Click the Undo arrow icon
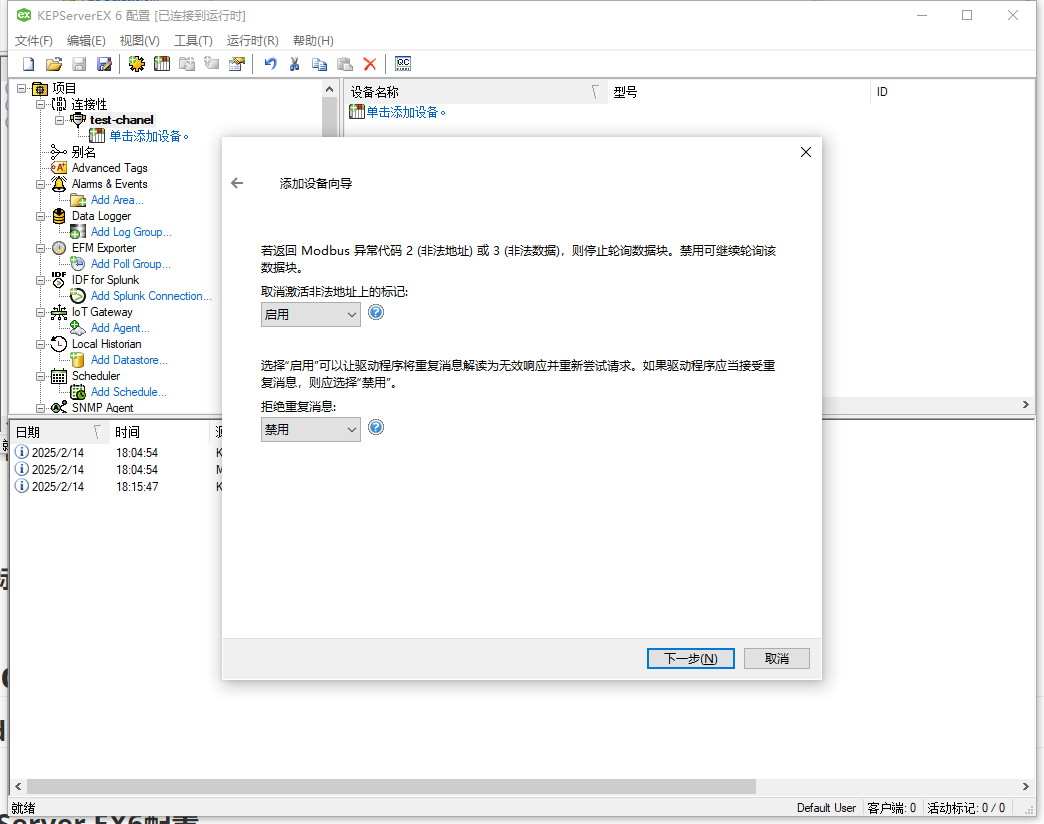The image size is (1044, 824). pos(270,64)
